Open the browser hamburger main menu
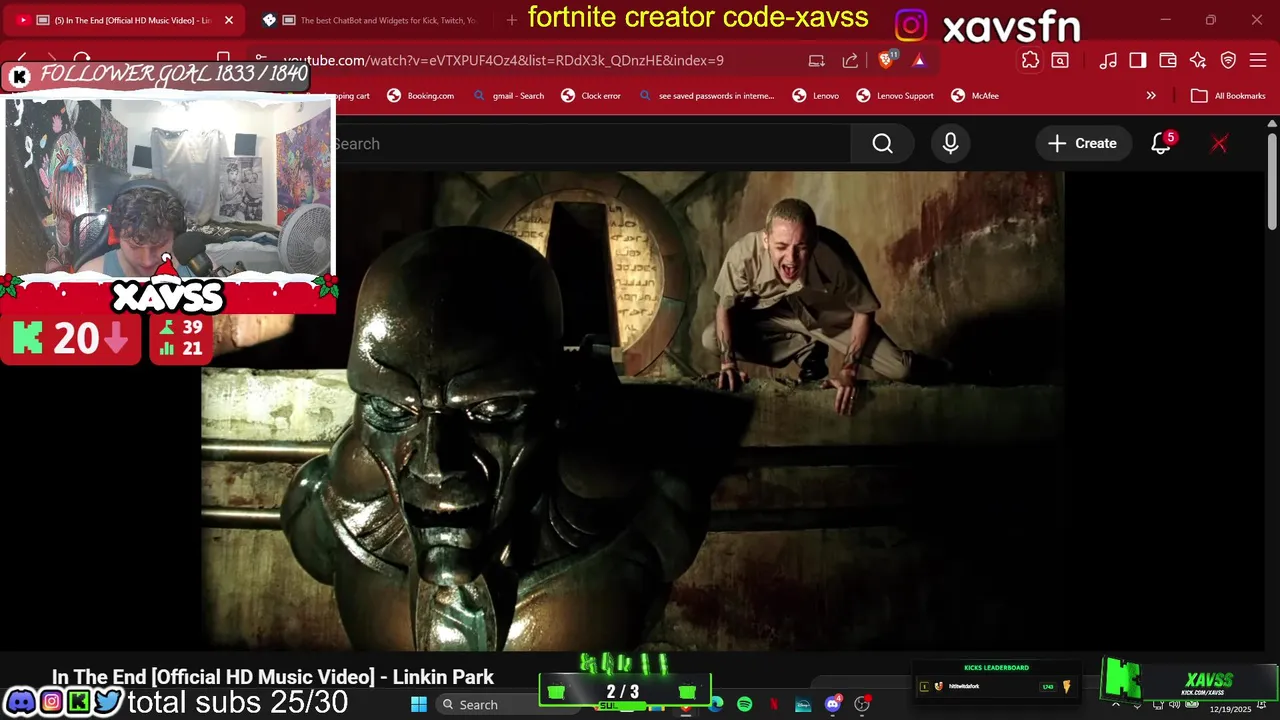The height and width of the screenshot is (720, 1280). [1258, 60]
